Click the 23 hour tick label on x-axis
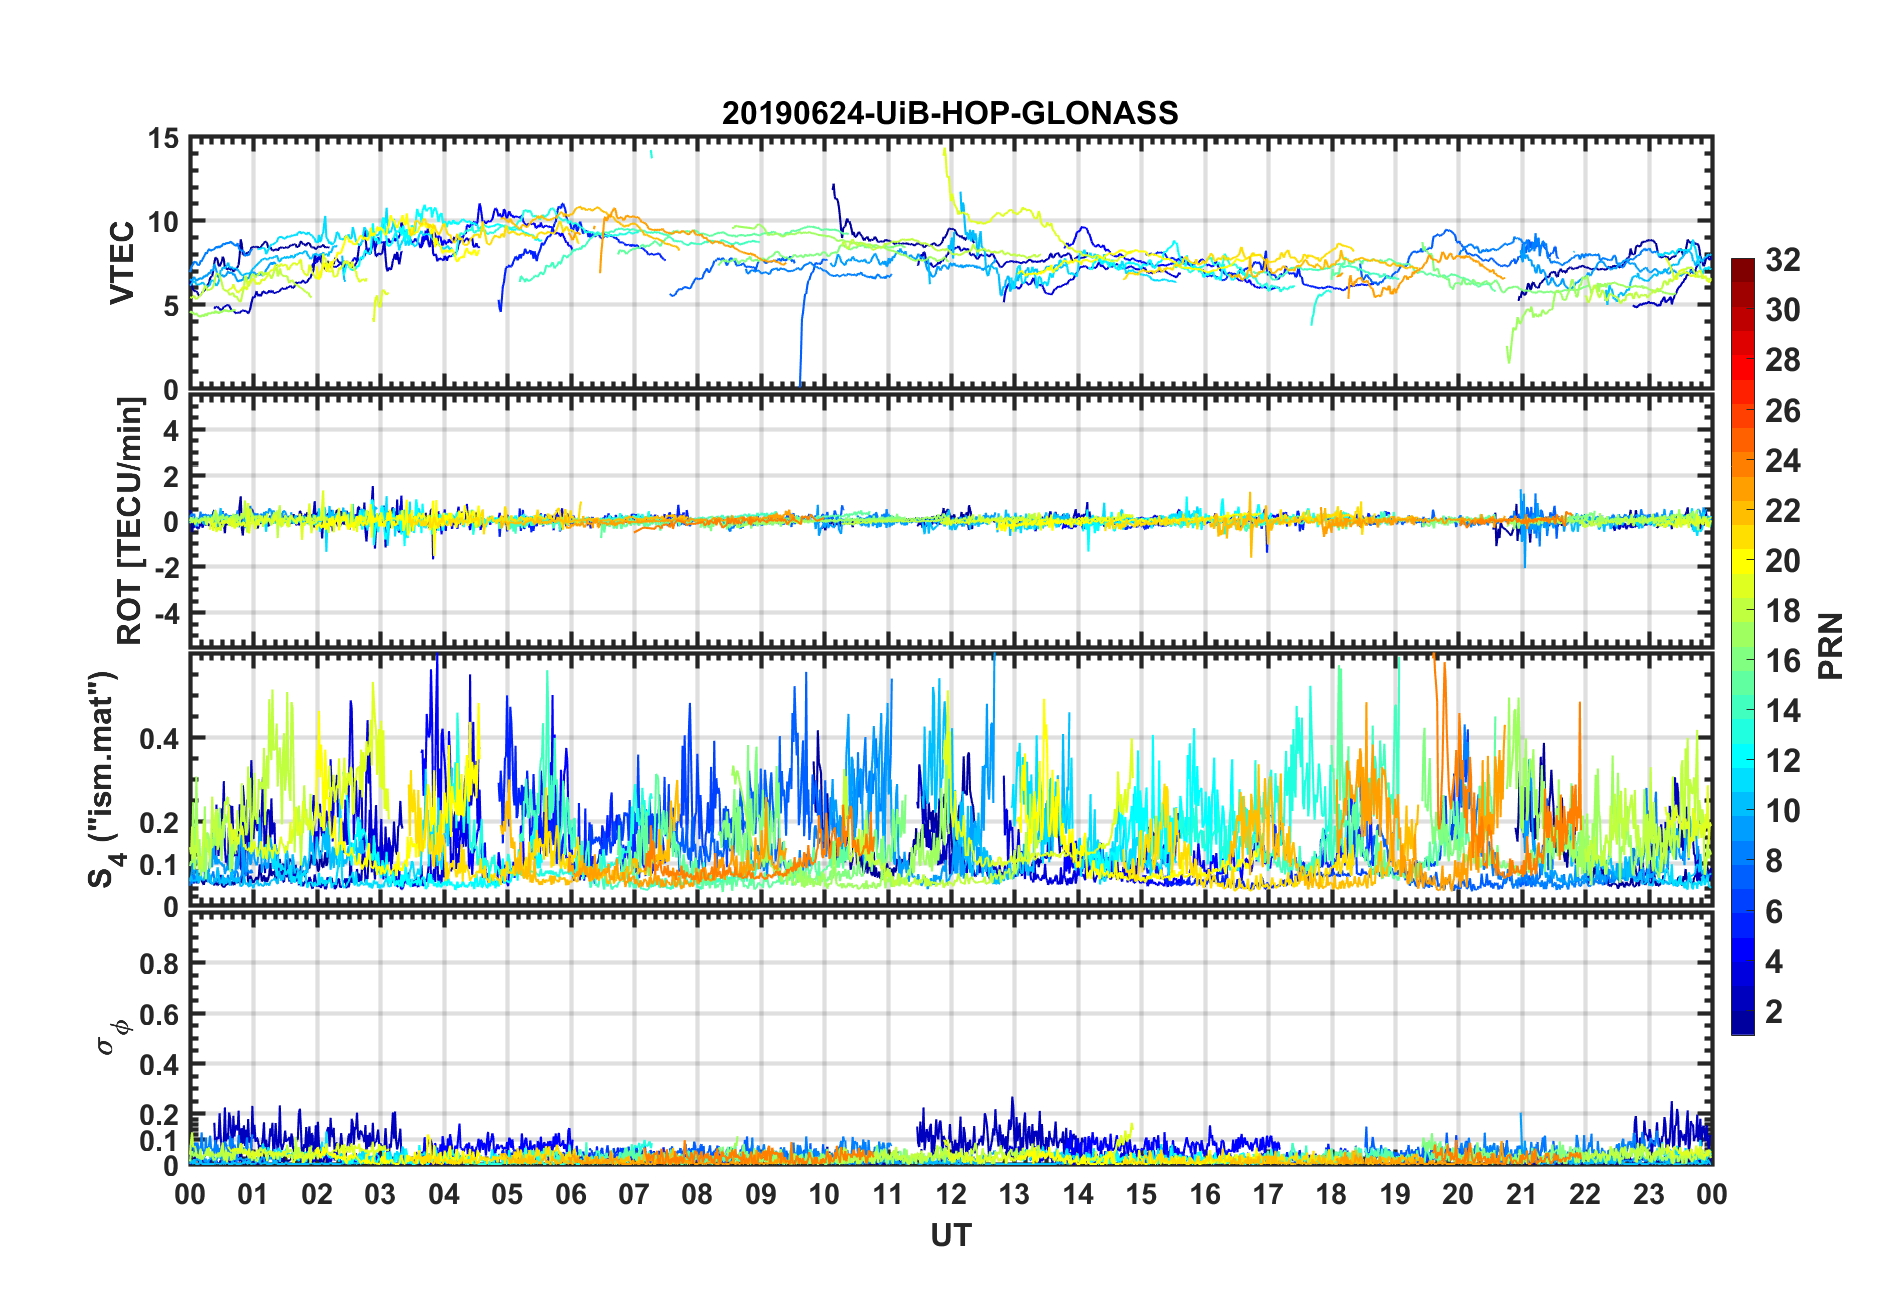Viewport: 1902px width, 1292px height. tap(1648, 1194)
